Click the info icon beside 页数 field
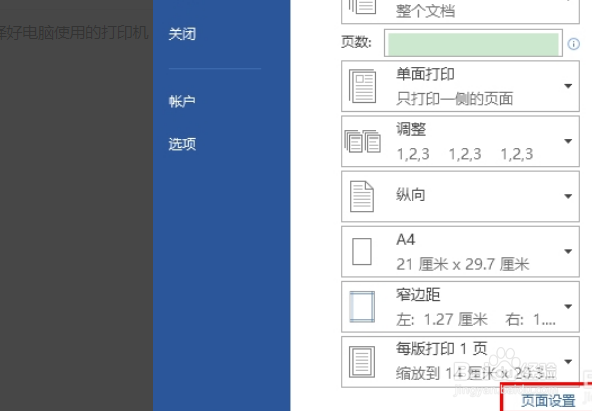Image resolution: width=592 pixels, height=411 pixels. [574, 44]
